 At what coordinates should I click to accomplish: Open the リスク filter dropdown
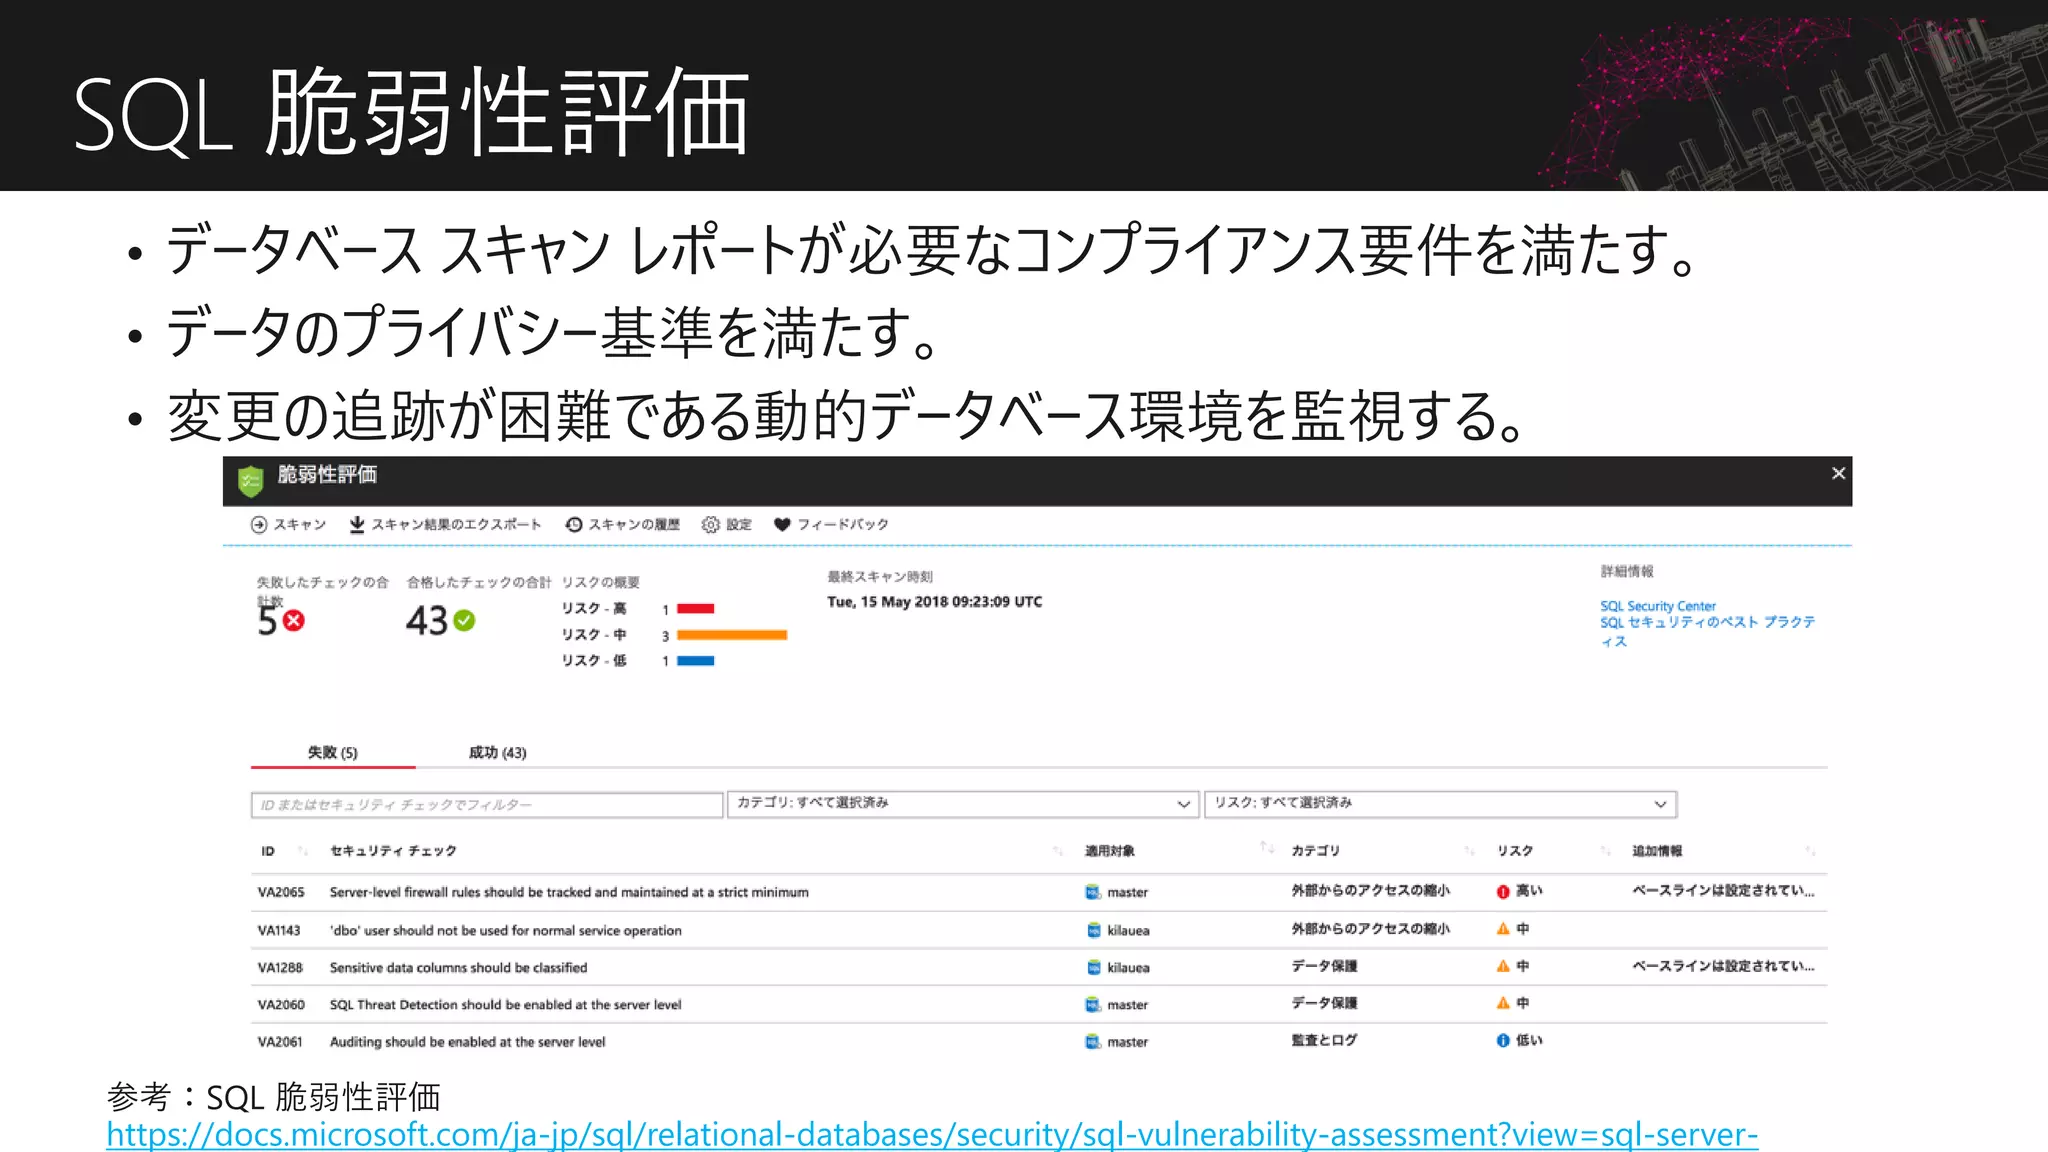click(1440, 804)
